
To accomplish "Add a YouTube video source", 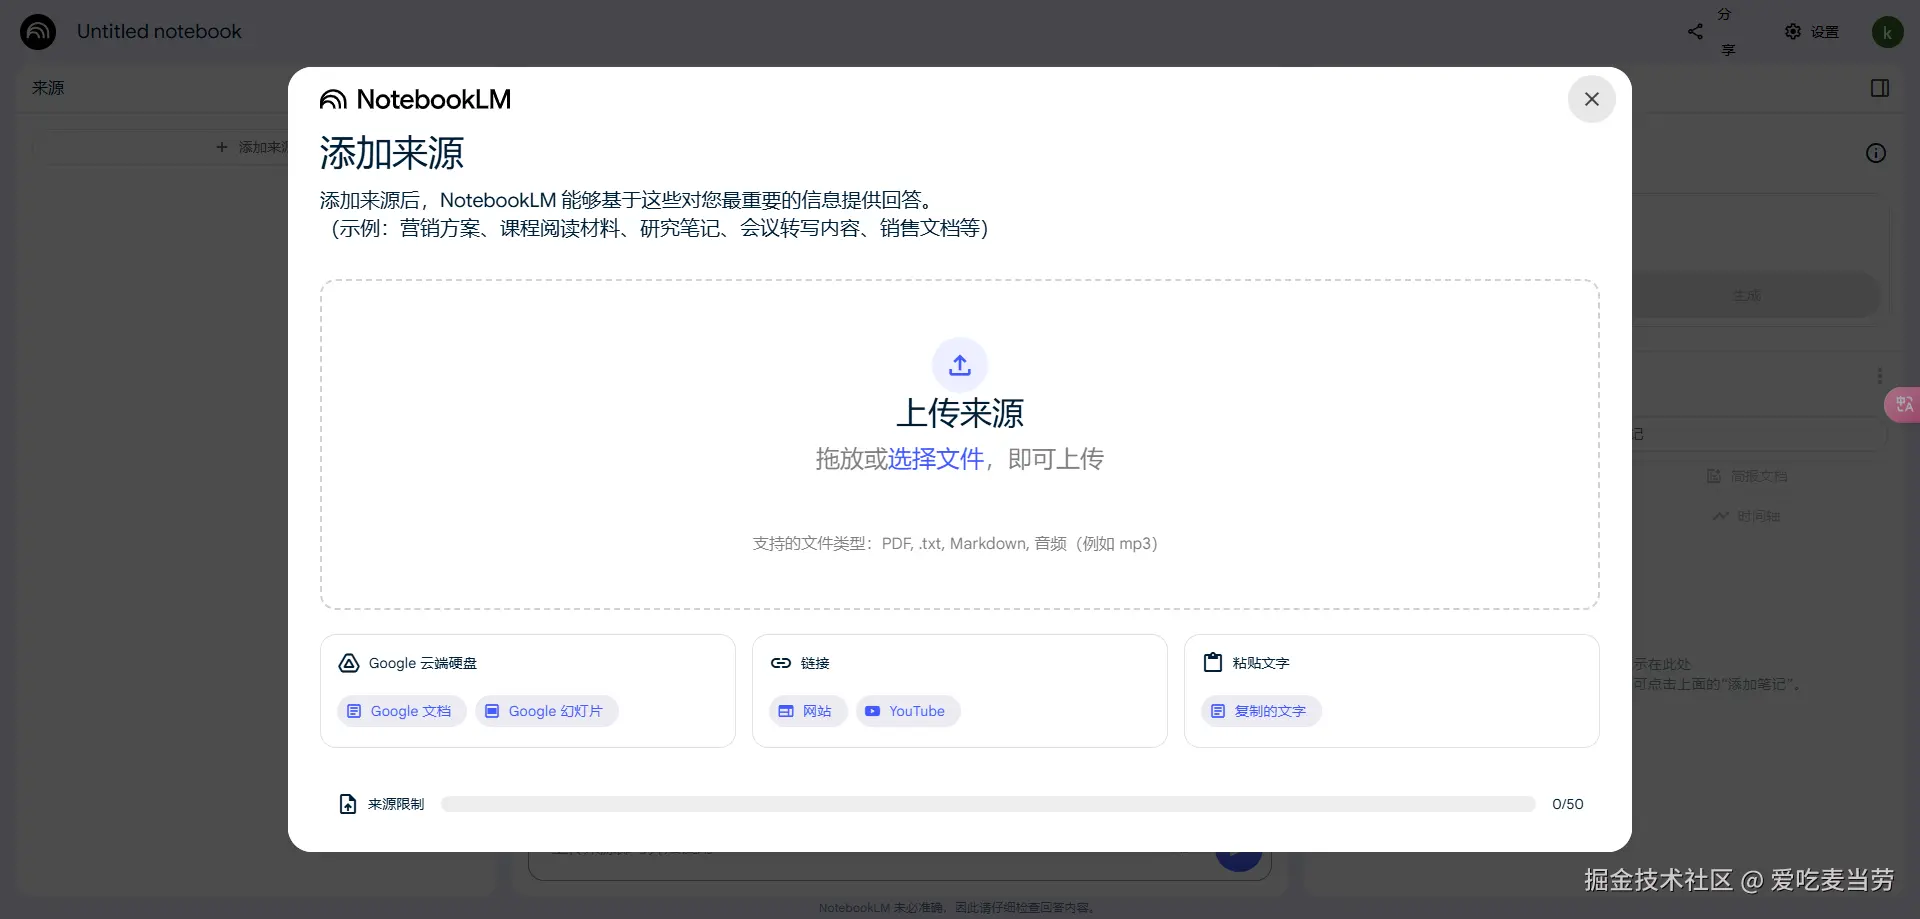I will [908, 711].
